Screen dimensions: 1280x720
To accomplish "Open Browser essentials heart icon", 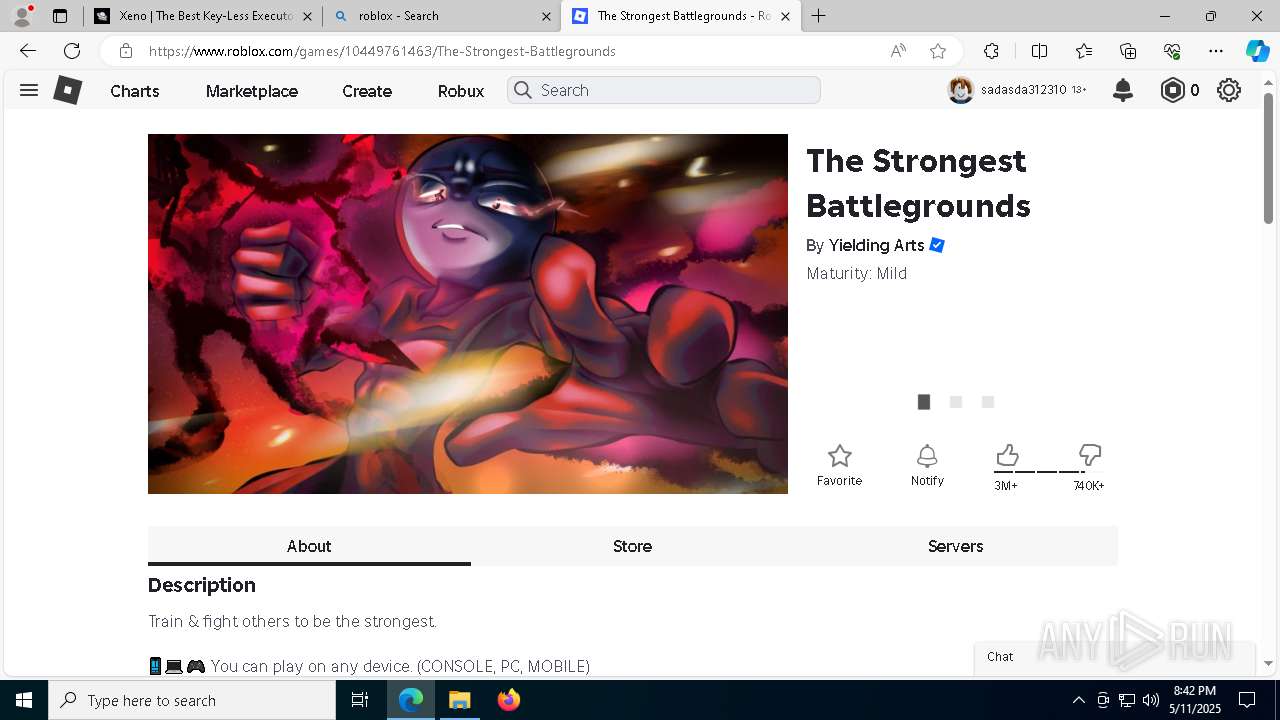I will coord(1172,51).
